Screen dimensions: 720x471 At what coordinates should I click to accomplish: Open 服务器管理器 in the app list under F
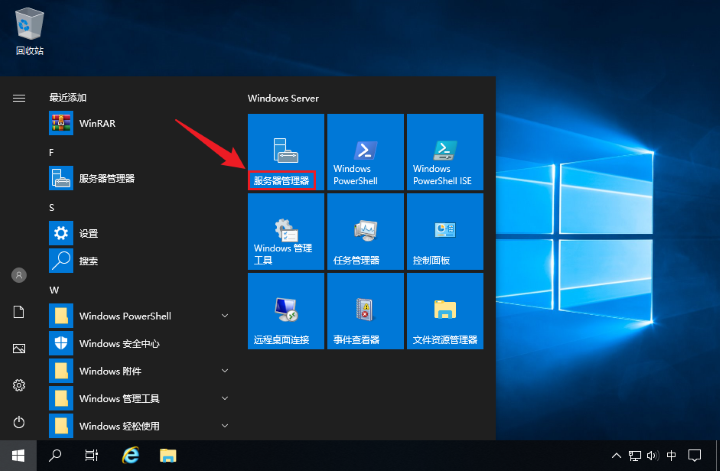pyautogui.click(x=140, y=178)
